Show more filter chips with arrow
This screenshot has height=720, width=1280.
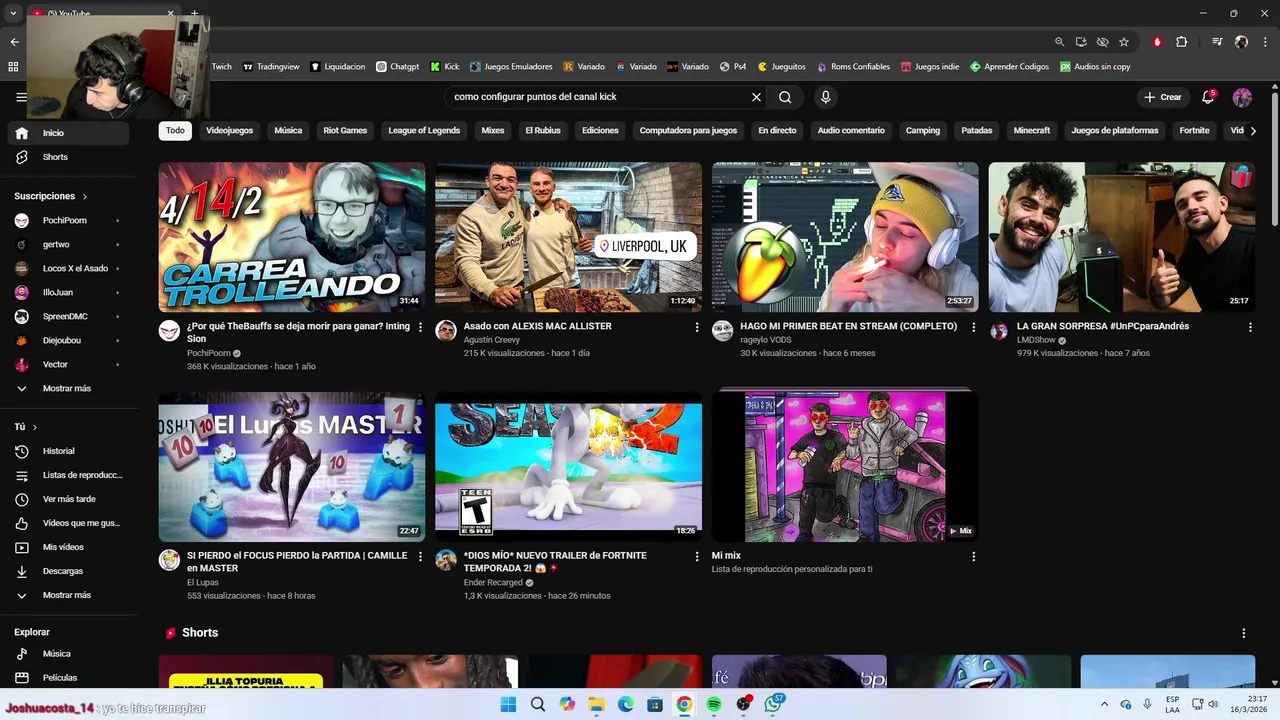tap(1253, 130)
